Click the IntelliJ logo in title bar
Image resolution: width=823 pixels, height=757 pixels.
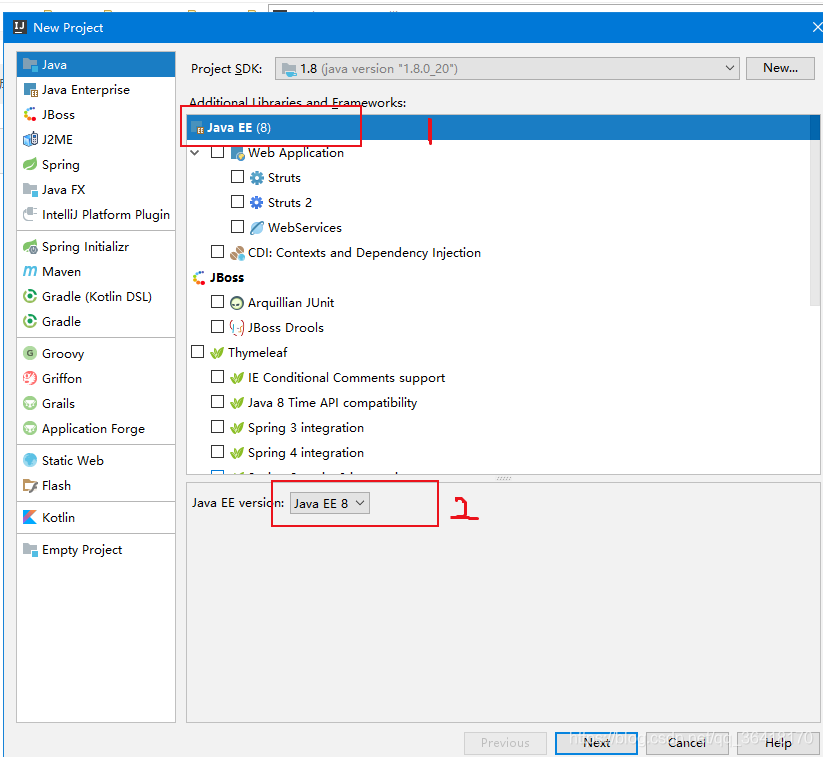click(20, 27)
